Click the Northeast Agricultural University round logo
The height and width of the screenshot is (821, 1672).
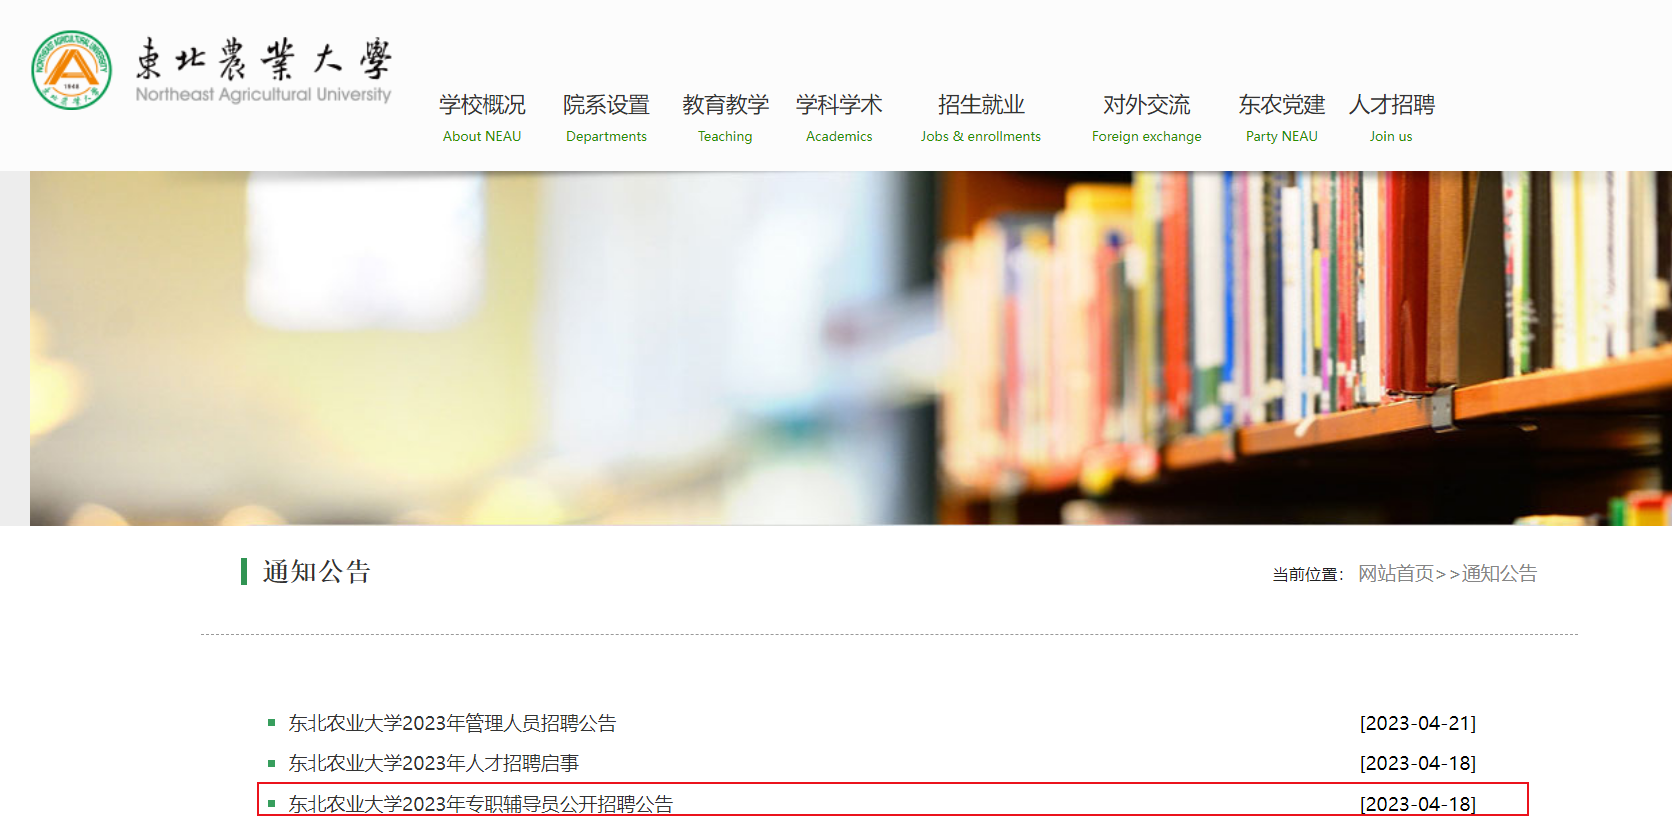[71, 70]
